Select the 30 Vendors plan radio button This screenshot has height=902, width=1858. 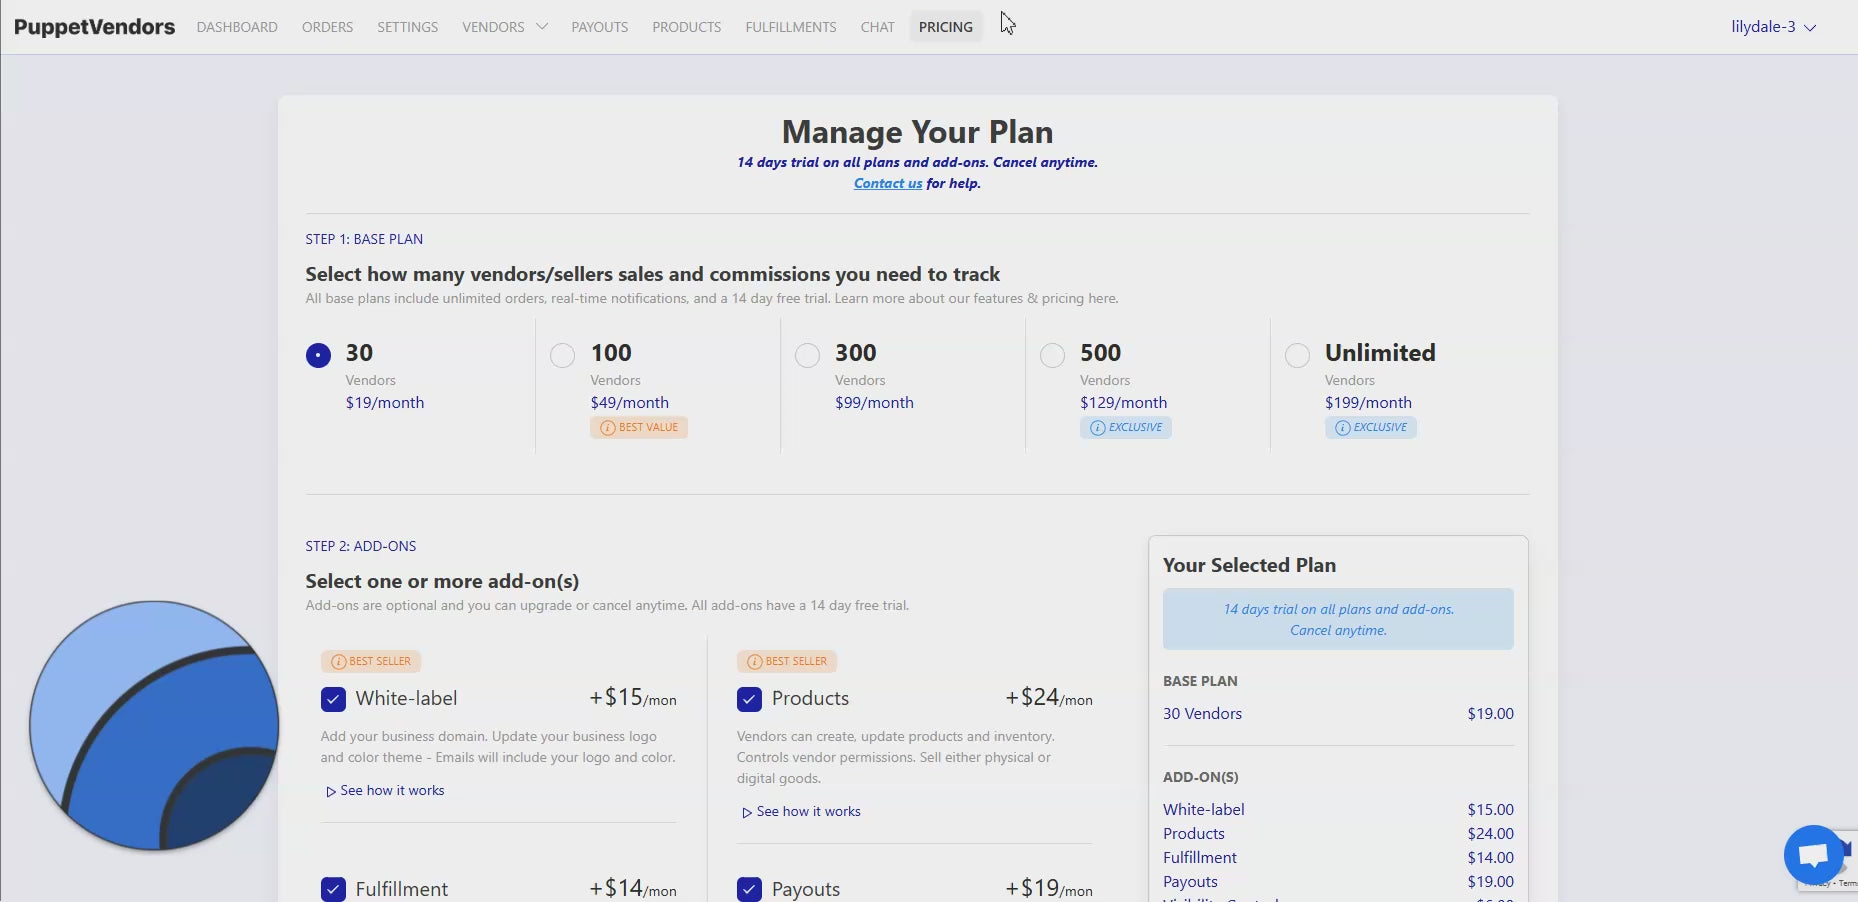pos(318,355)
